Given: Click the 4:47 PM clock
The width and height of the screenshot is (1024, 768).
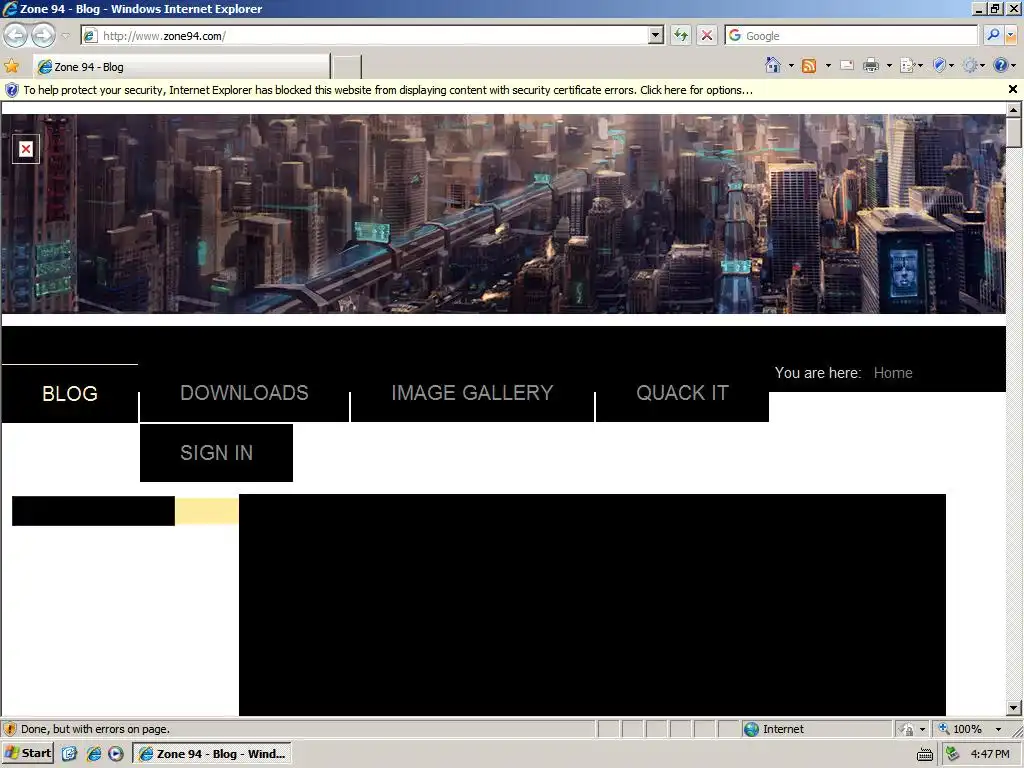Looking at the screenshot, I should pos(990,754).
